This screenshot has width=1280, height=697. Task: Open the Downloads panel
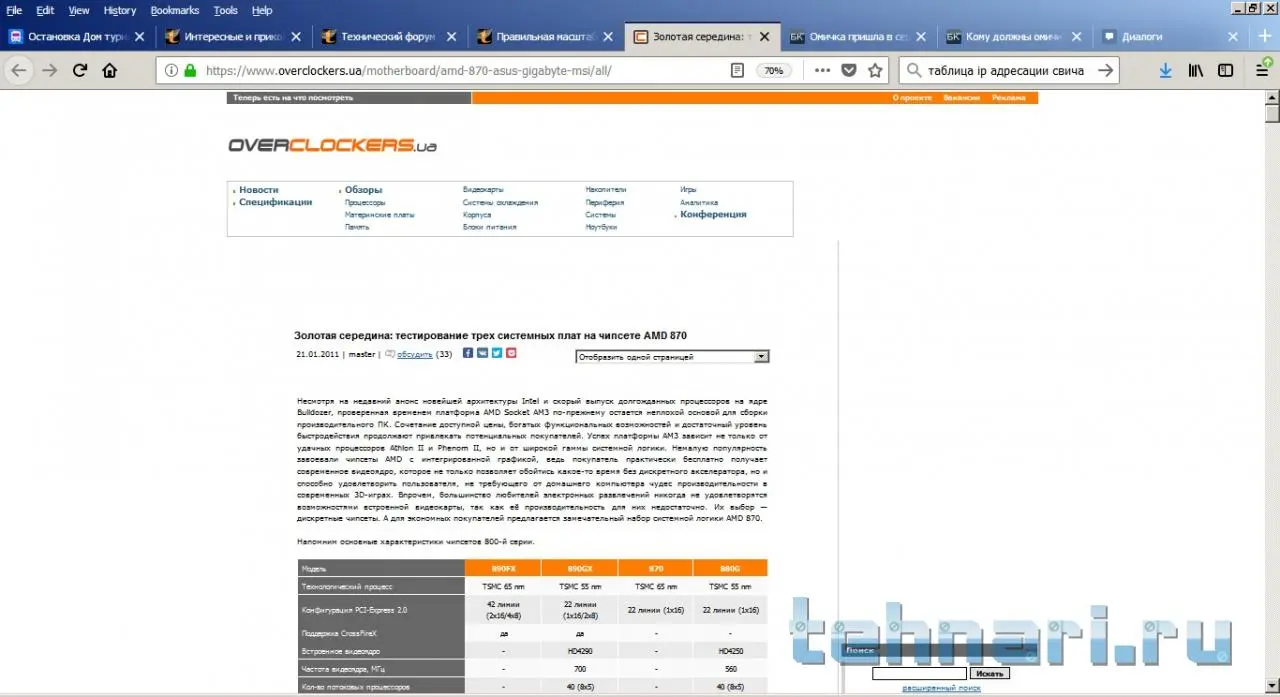[x=1166, y=71]
